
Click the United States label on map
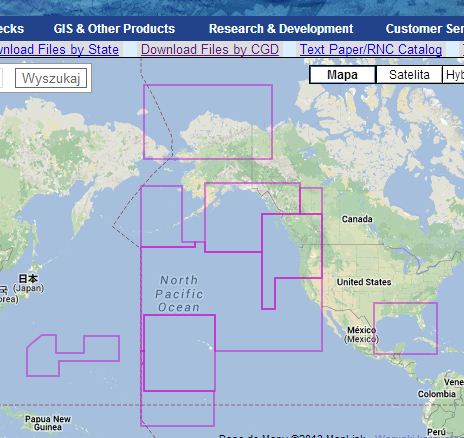point(364,282)
